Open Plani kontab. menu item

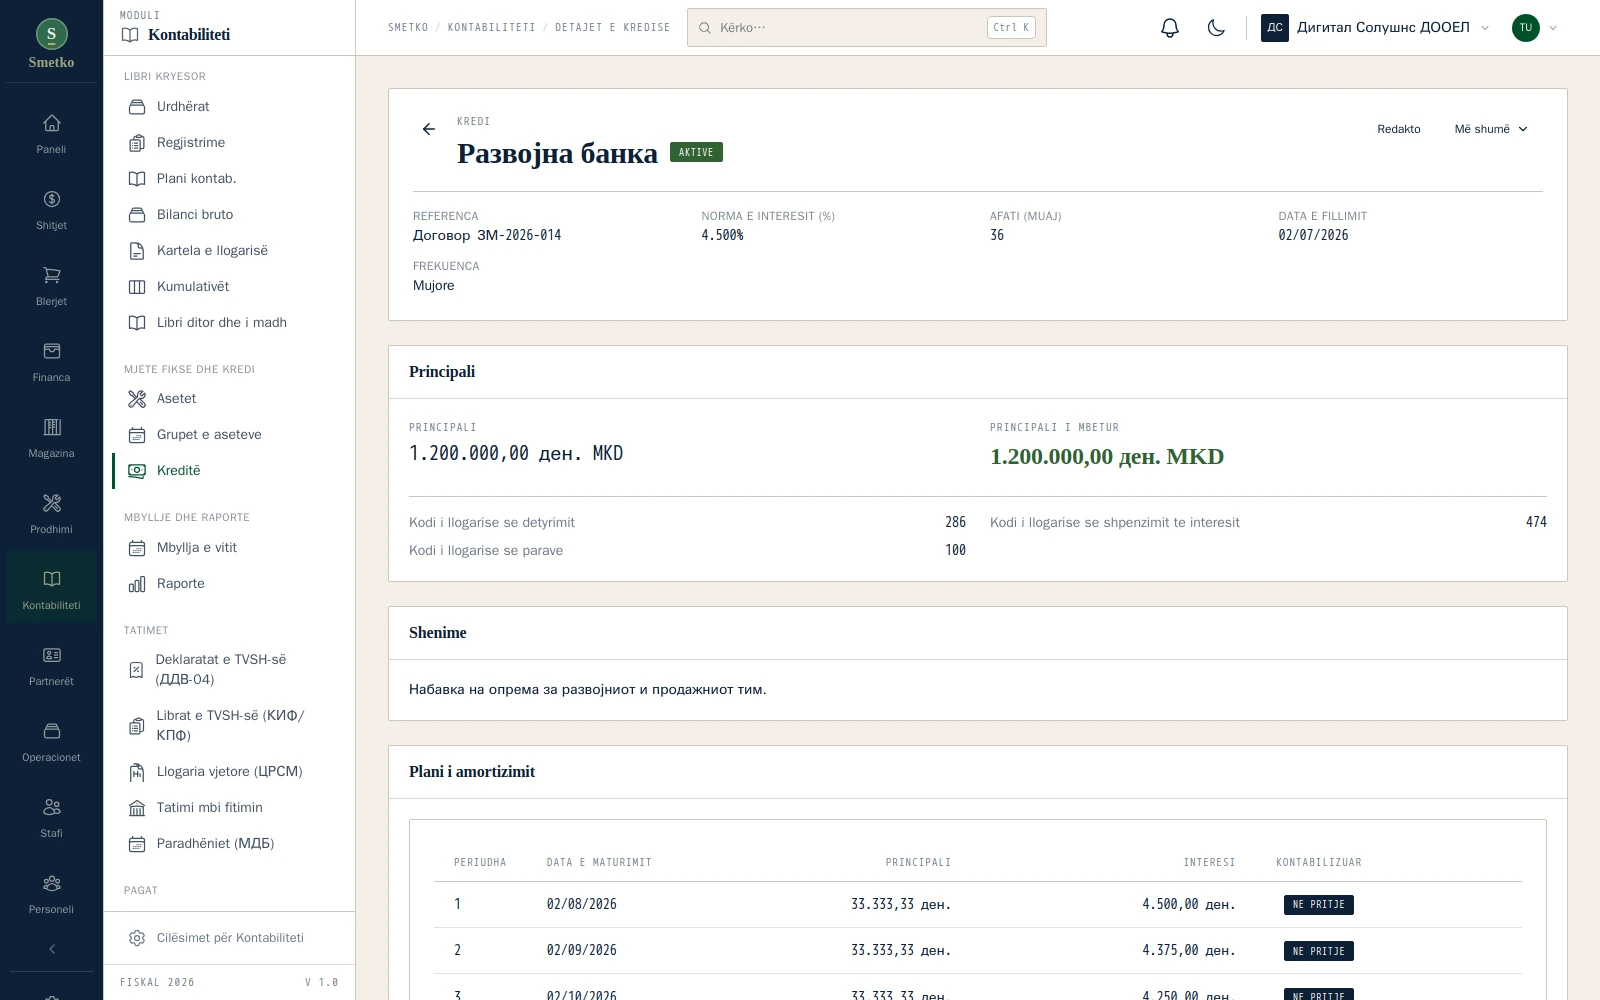point(229,179)
